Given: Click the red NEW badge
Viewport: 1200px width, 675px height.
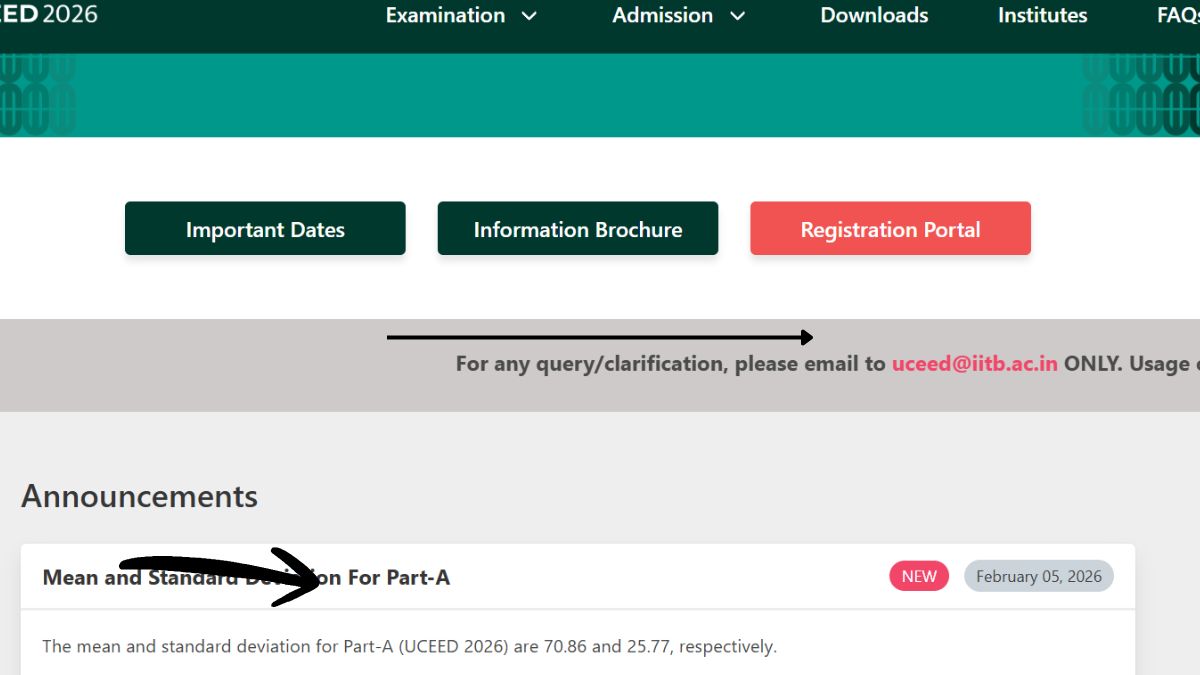Looking at the screenshot, I should click(x=919, y=576).
